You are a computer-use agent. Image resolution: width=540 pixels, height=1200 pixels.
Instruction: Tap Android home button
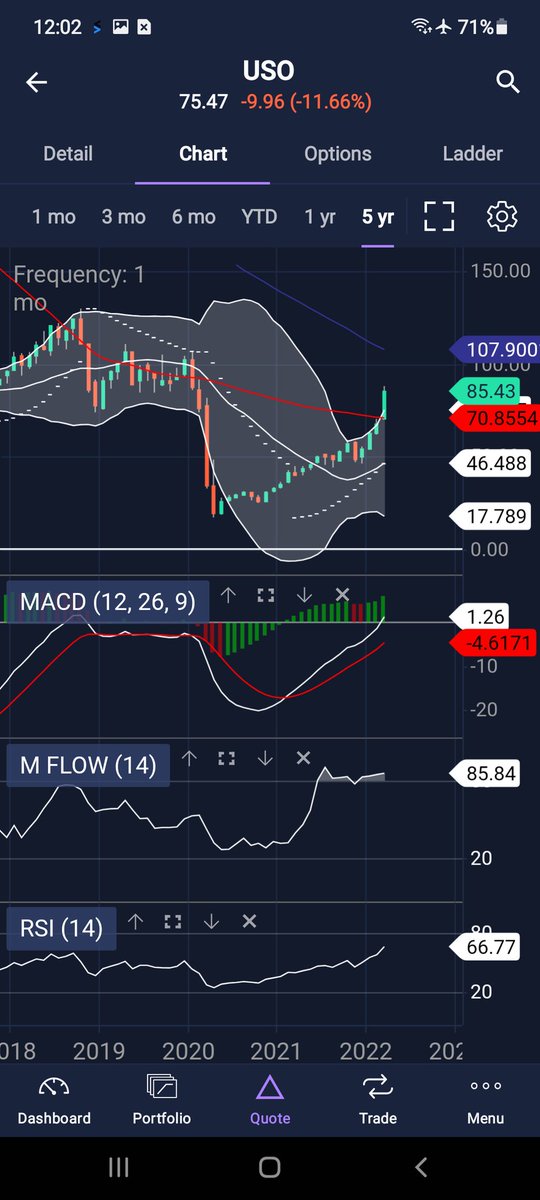[269, 1167]
